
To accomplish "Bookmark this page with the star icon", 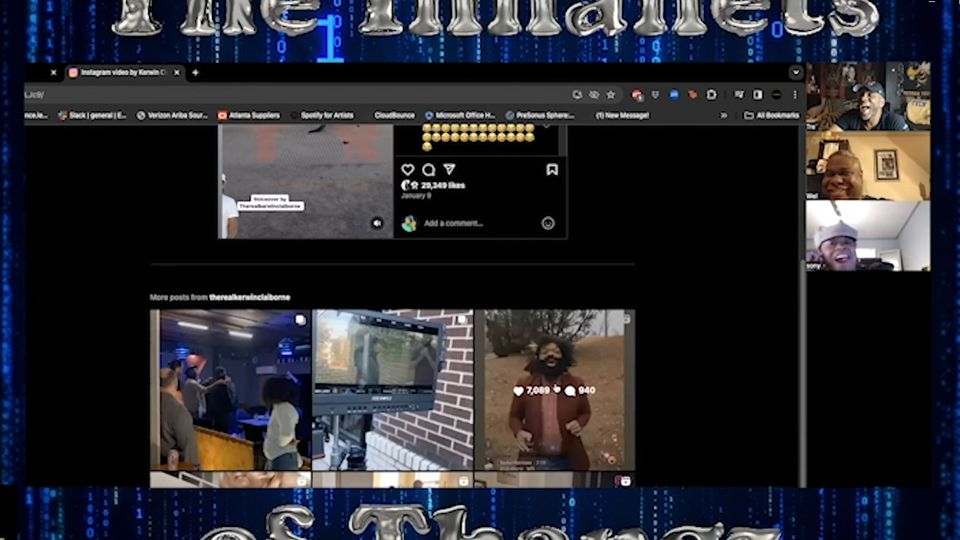I will (x=610, y=95).
